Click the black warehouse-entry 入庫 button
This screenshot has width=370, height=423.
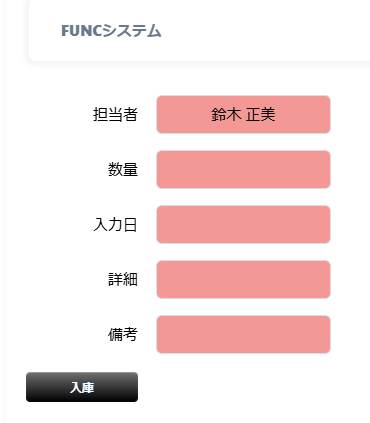click(82, 387)
